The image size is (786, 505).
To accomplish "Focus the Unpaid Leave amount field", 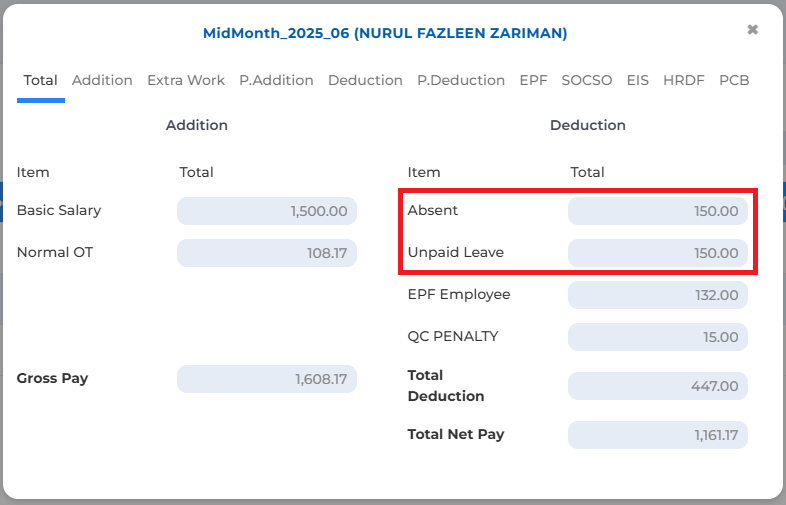I will tap(658, 253).
